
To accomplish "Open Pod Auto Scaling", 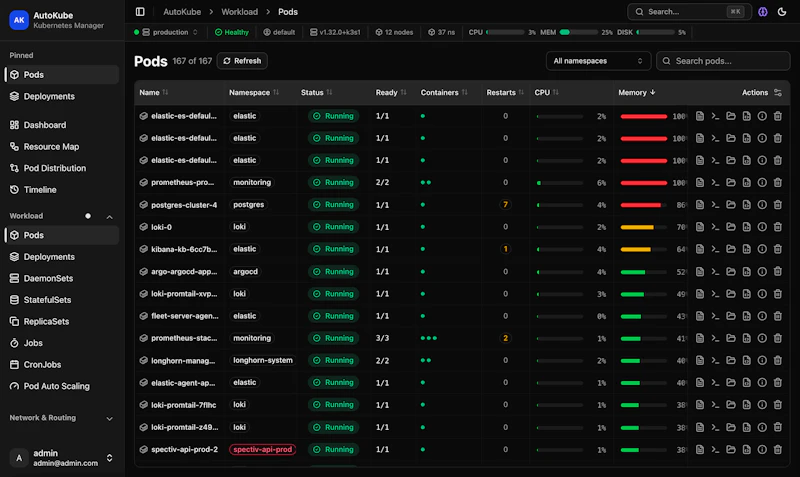I will (62, 386).
